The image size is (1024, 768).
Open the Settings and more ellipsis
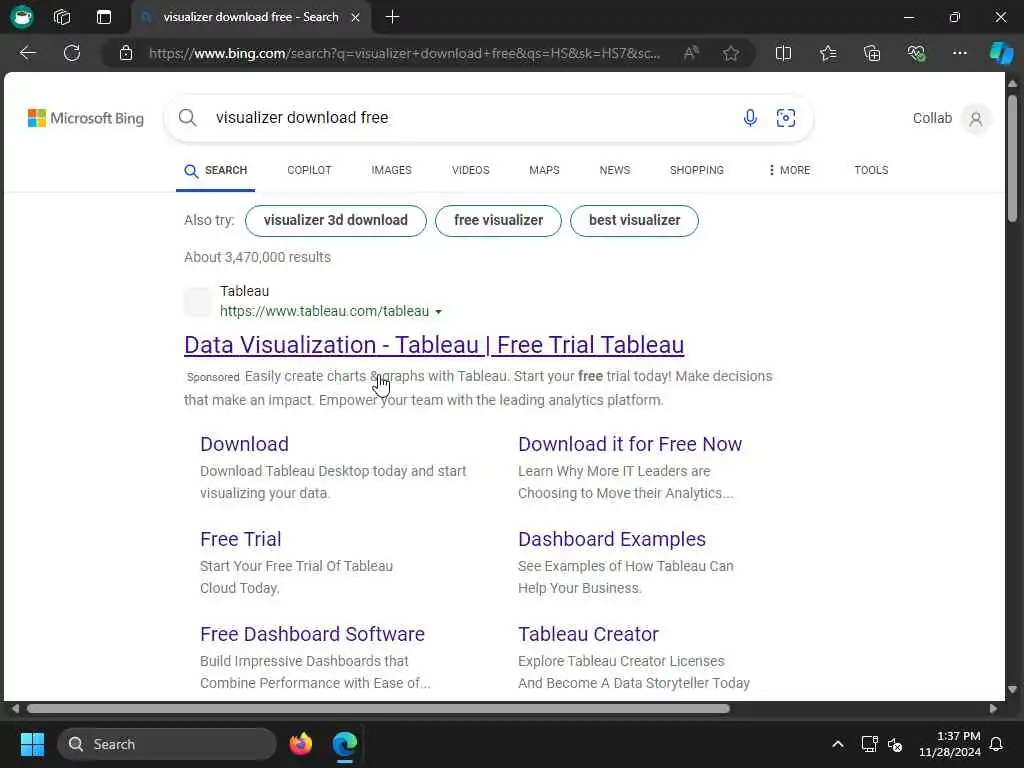coord(959,53)
